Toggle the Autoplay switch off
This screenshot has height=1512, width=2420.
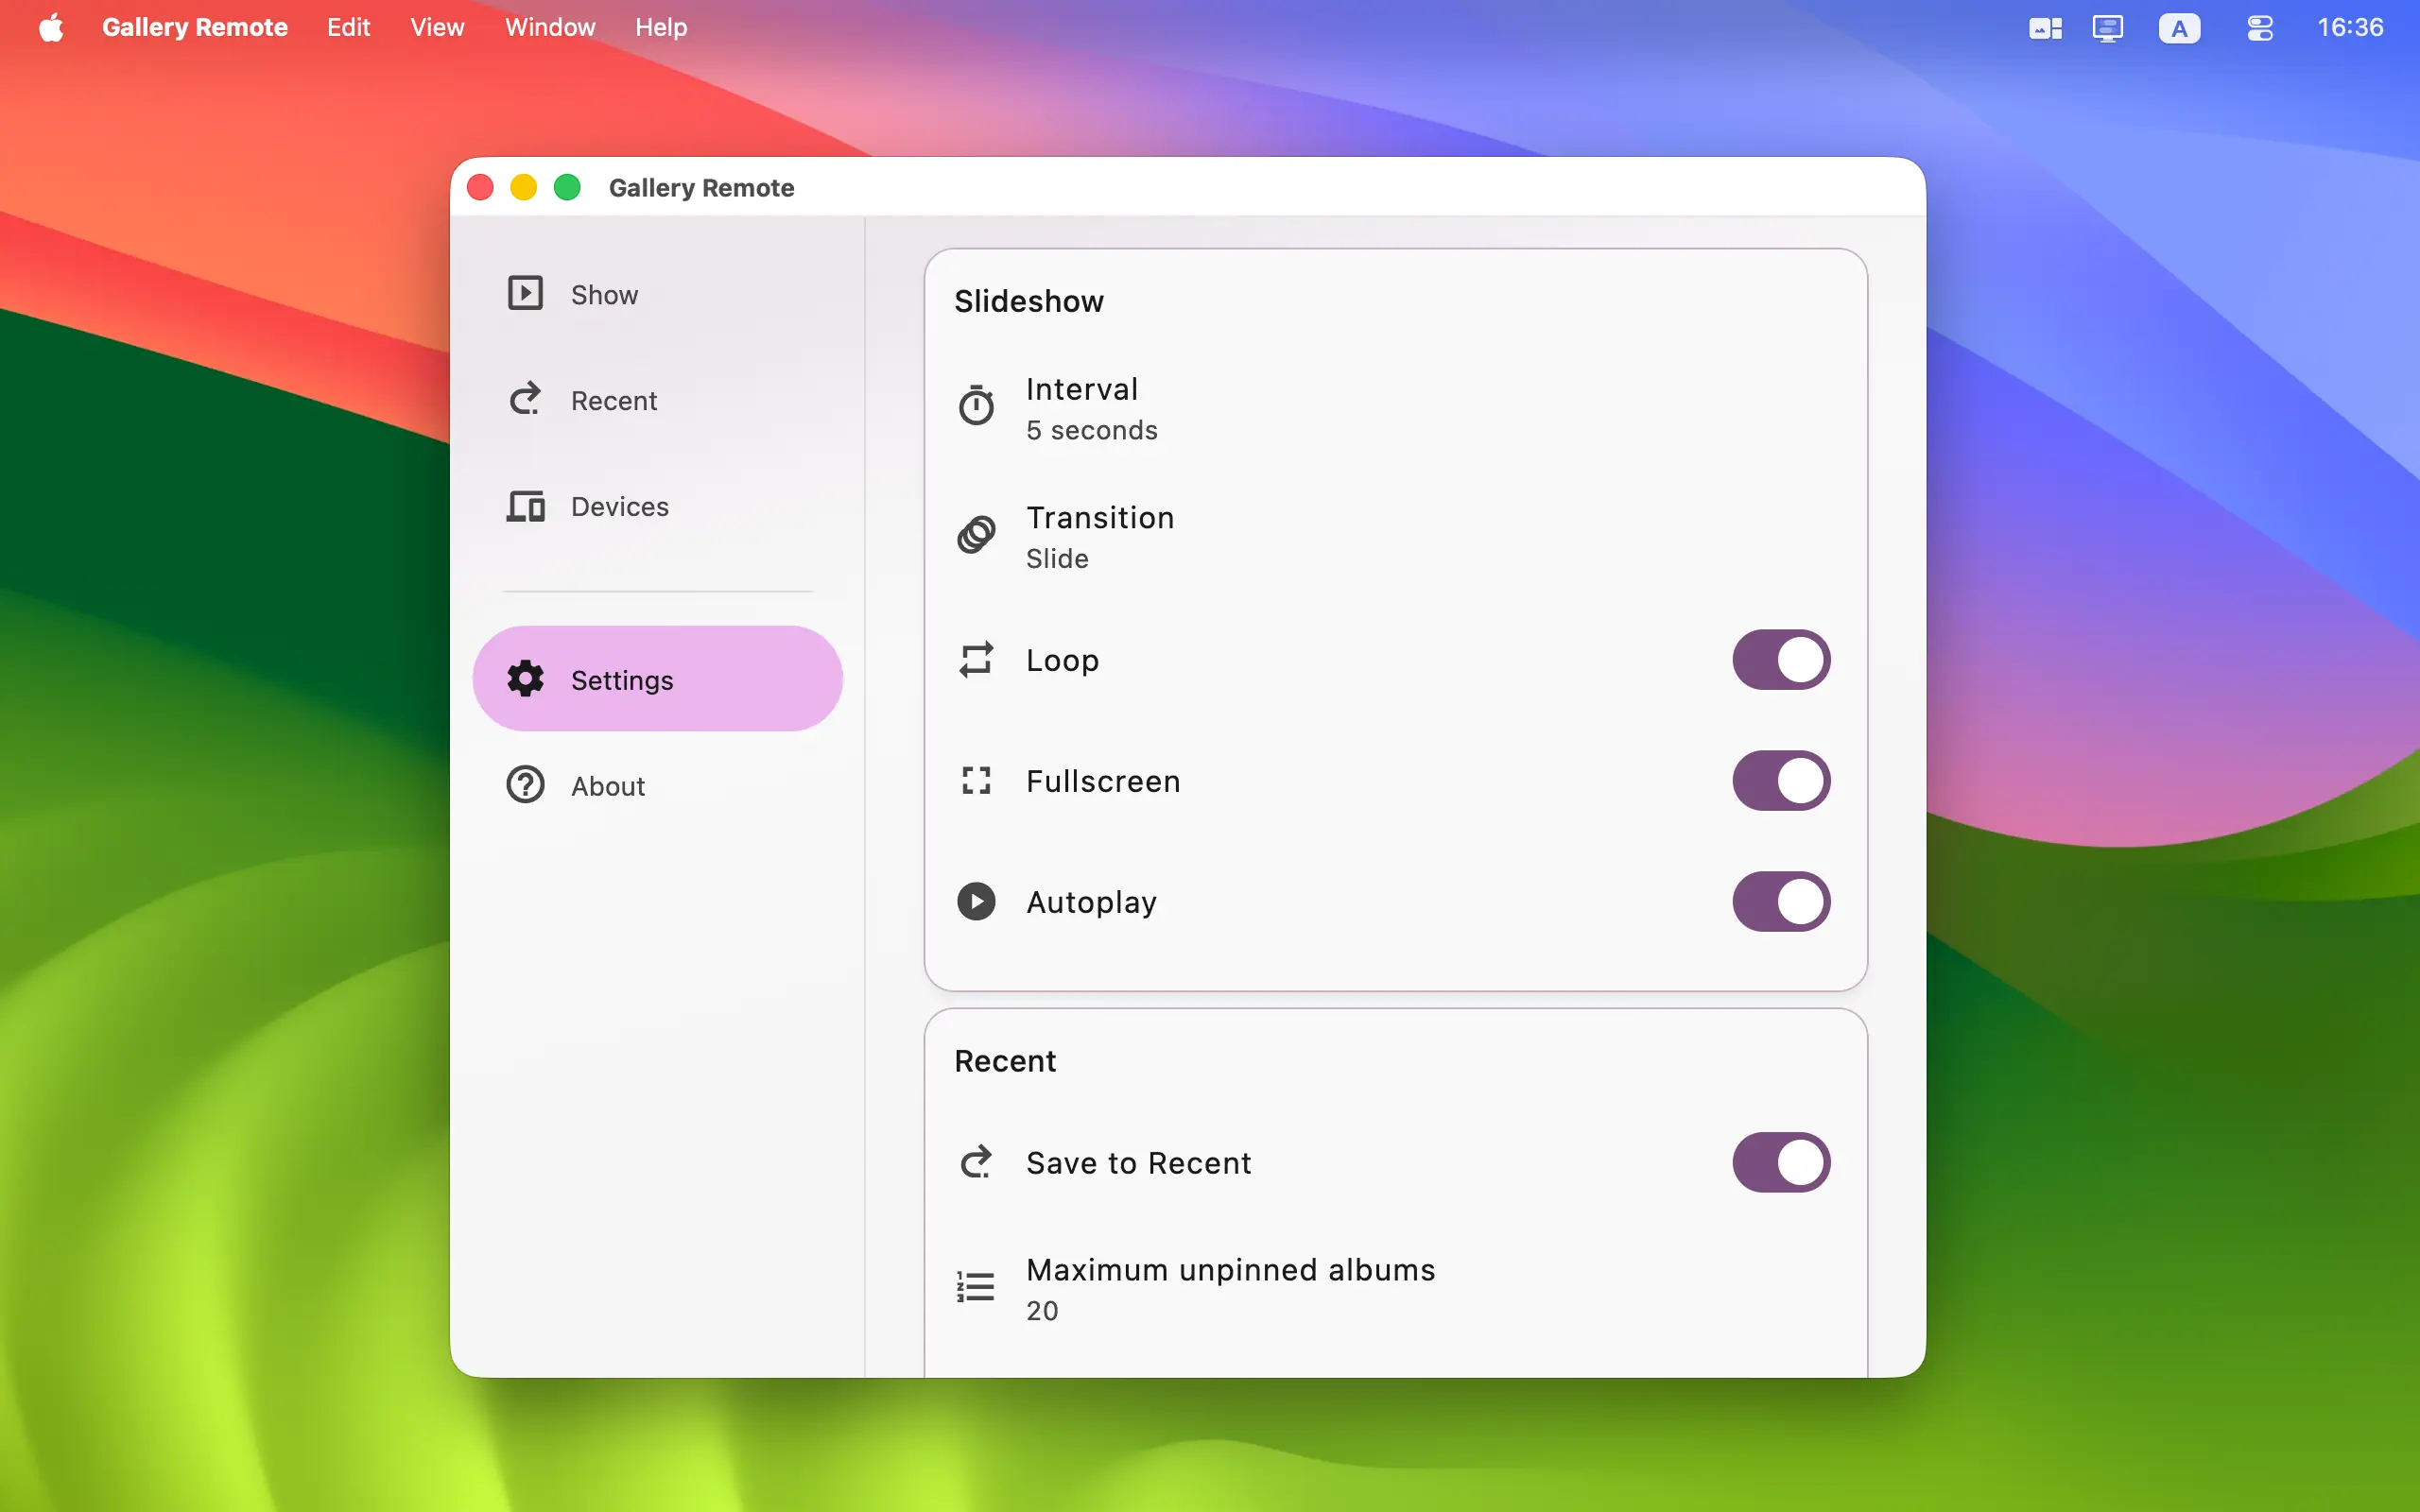pos(1781,901)
